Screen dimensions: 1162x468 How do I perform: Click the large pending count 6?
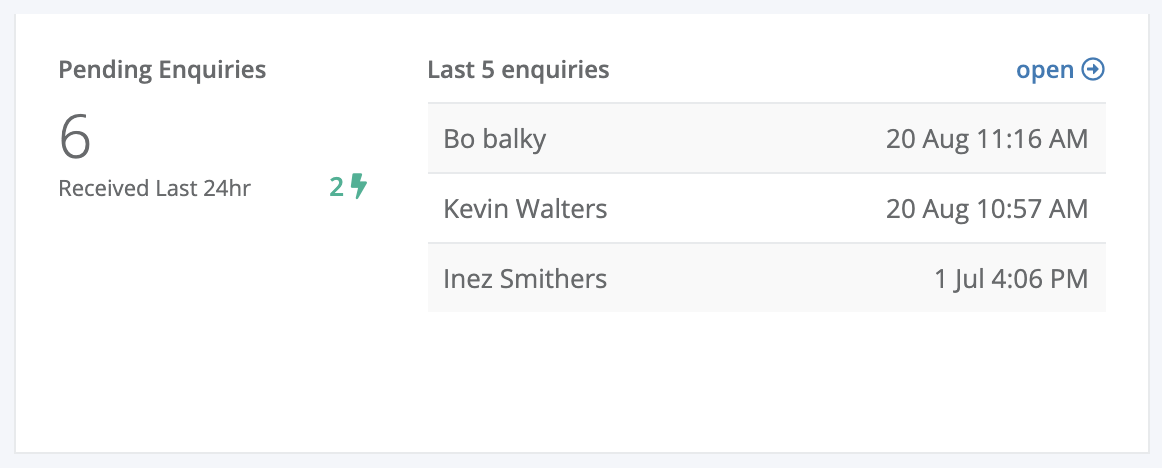(75, 138)
